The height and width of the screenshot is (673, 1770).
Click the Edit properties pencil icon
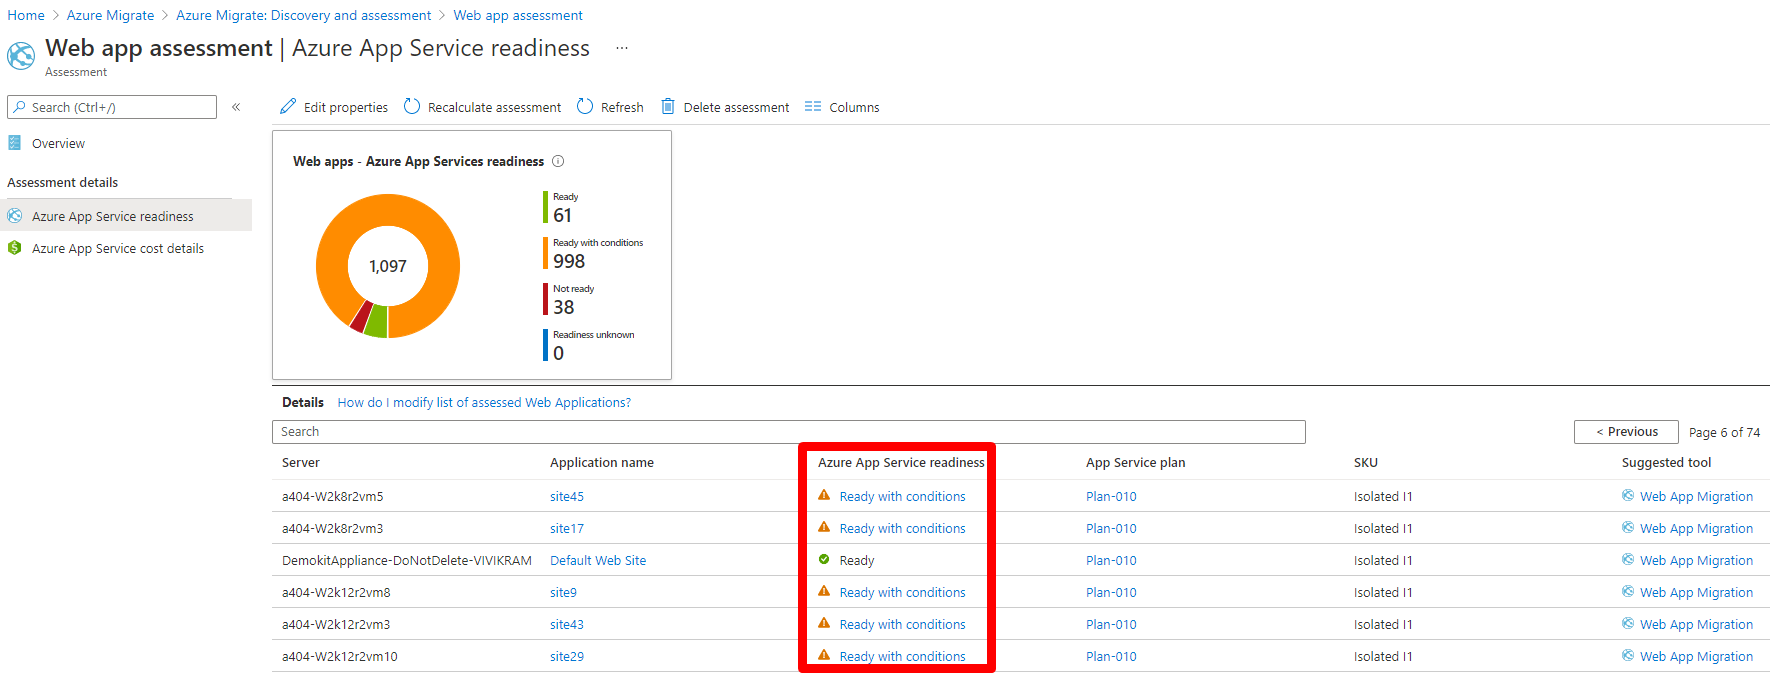[288, 106]
